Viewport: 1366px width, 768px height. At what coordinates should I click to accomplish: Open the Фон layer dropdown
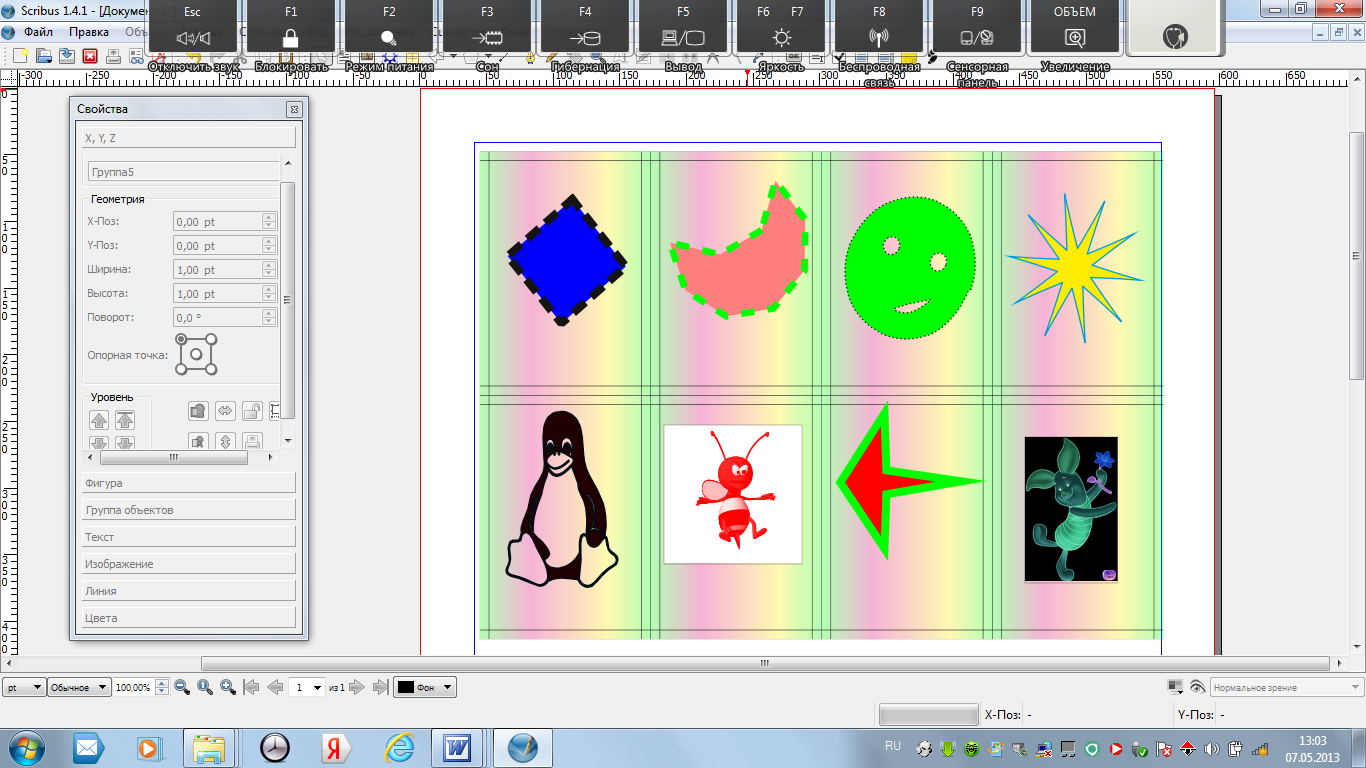click(425, 687)
